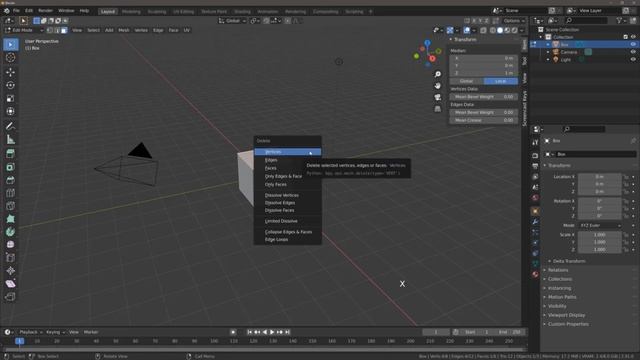Open the Mesh menu in viewport header
Screen dimensions: 640x360
pyautogui.click(x=124, y=30)
